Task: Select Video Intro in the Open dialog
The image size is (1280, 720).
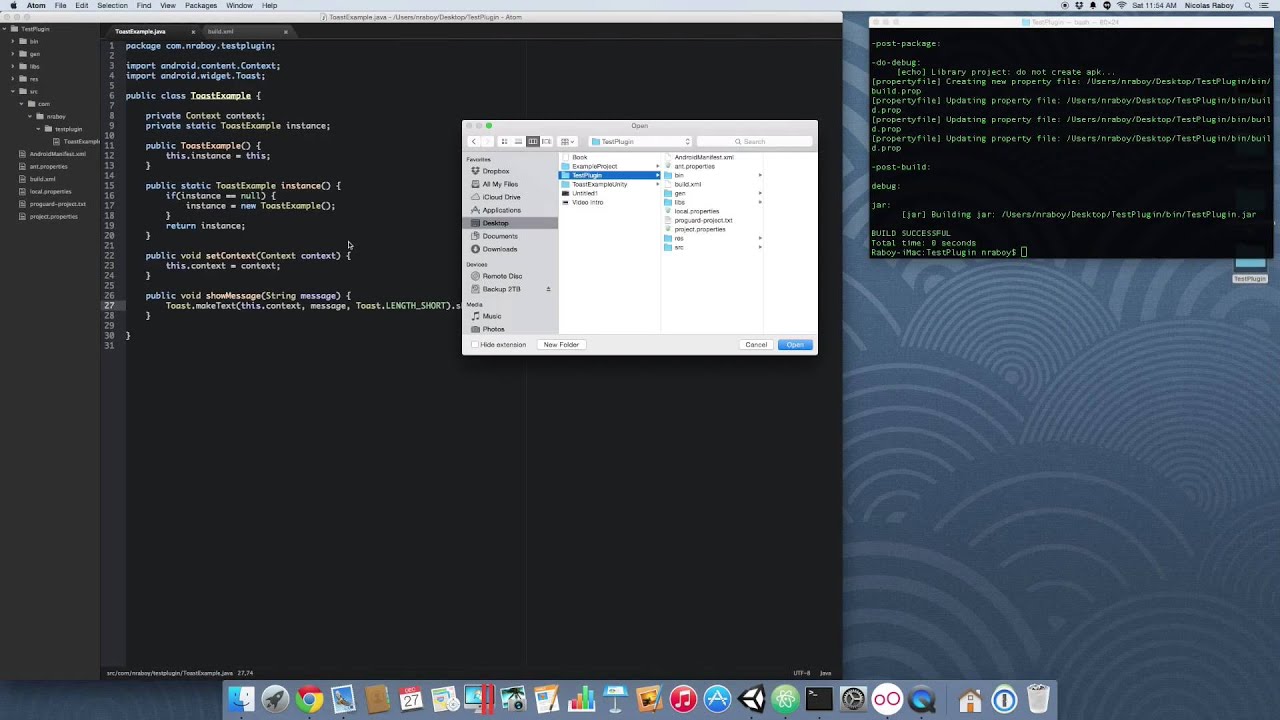Action: (x=588, y=202)
